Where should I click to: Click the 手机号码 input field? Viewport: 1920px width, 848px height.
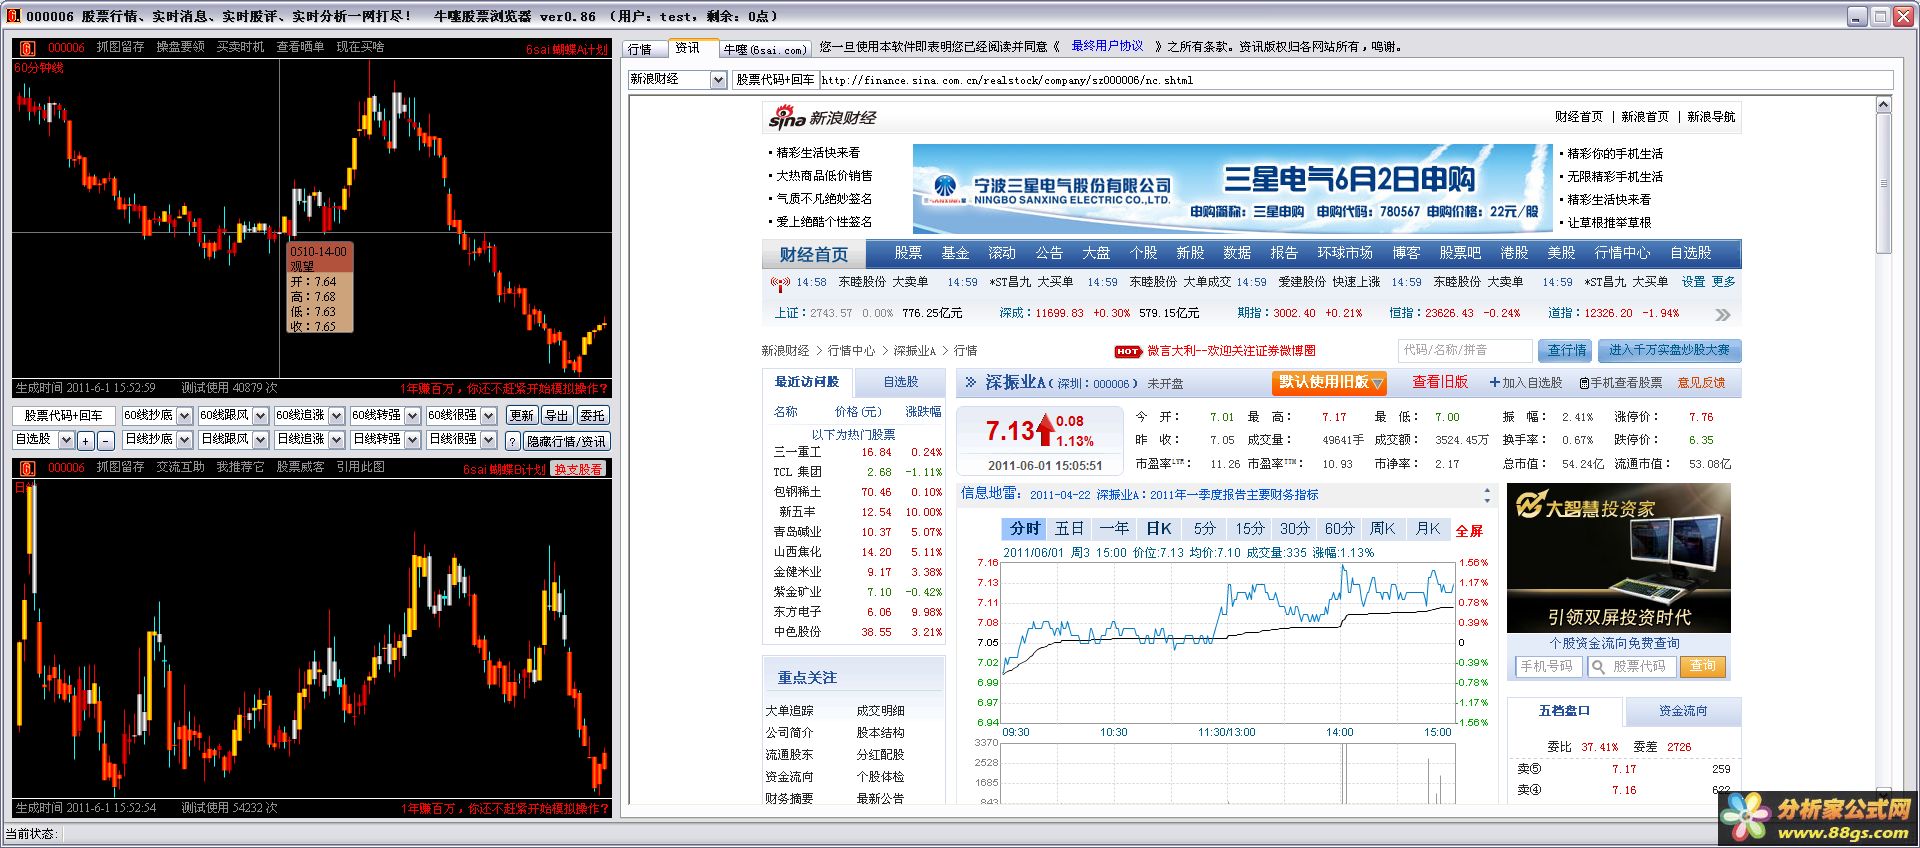(x=1547, y=666)
